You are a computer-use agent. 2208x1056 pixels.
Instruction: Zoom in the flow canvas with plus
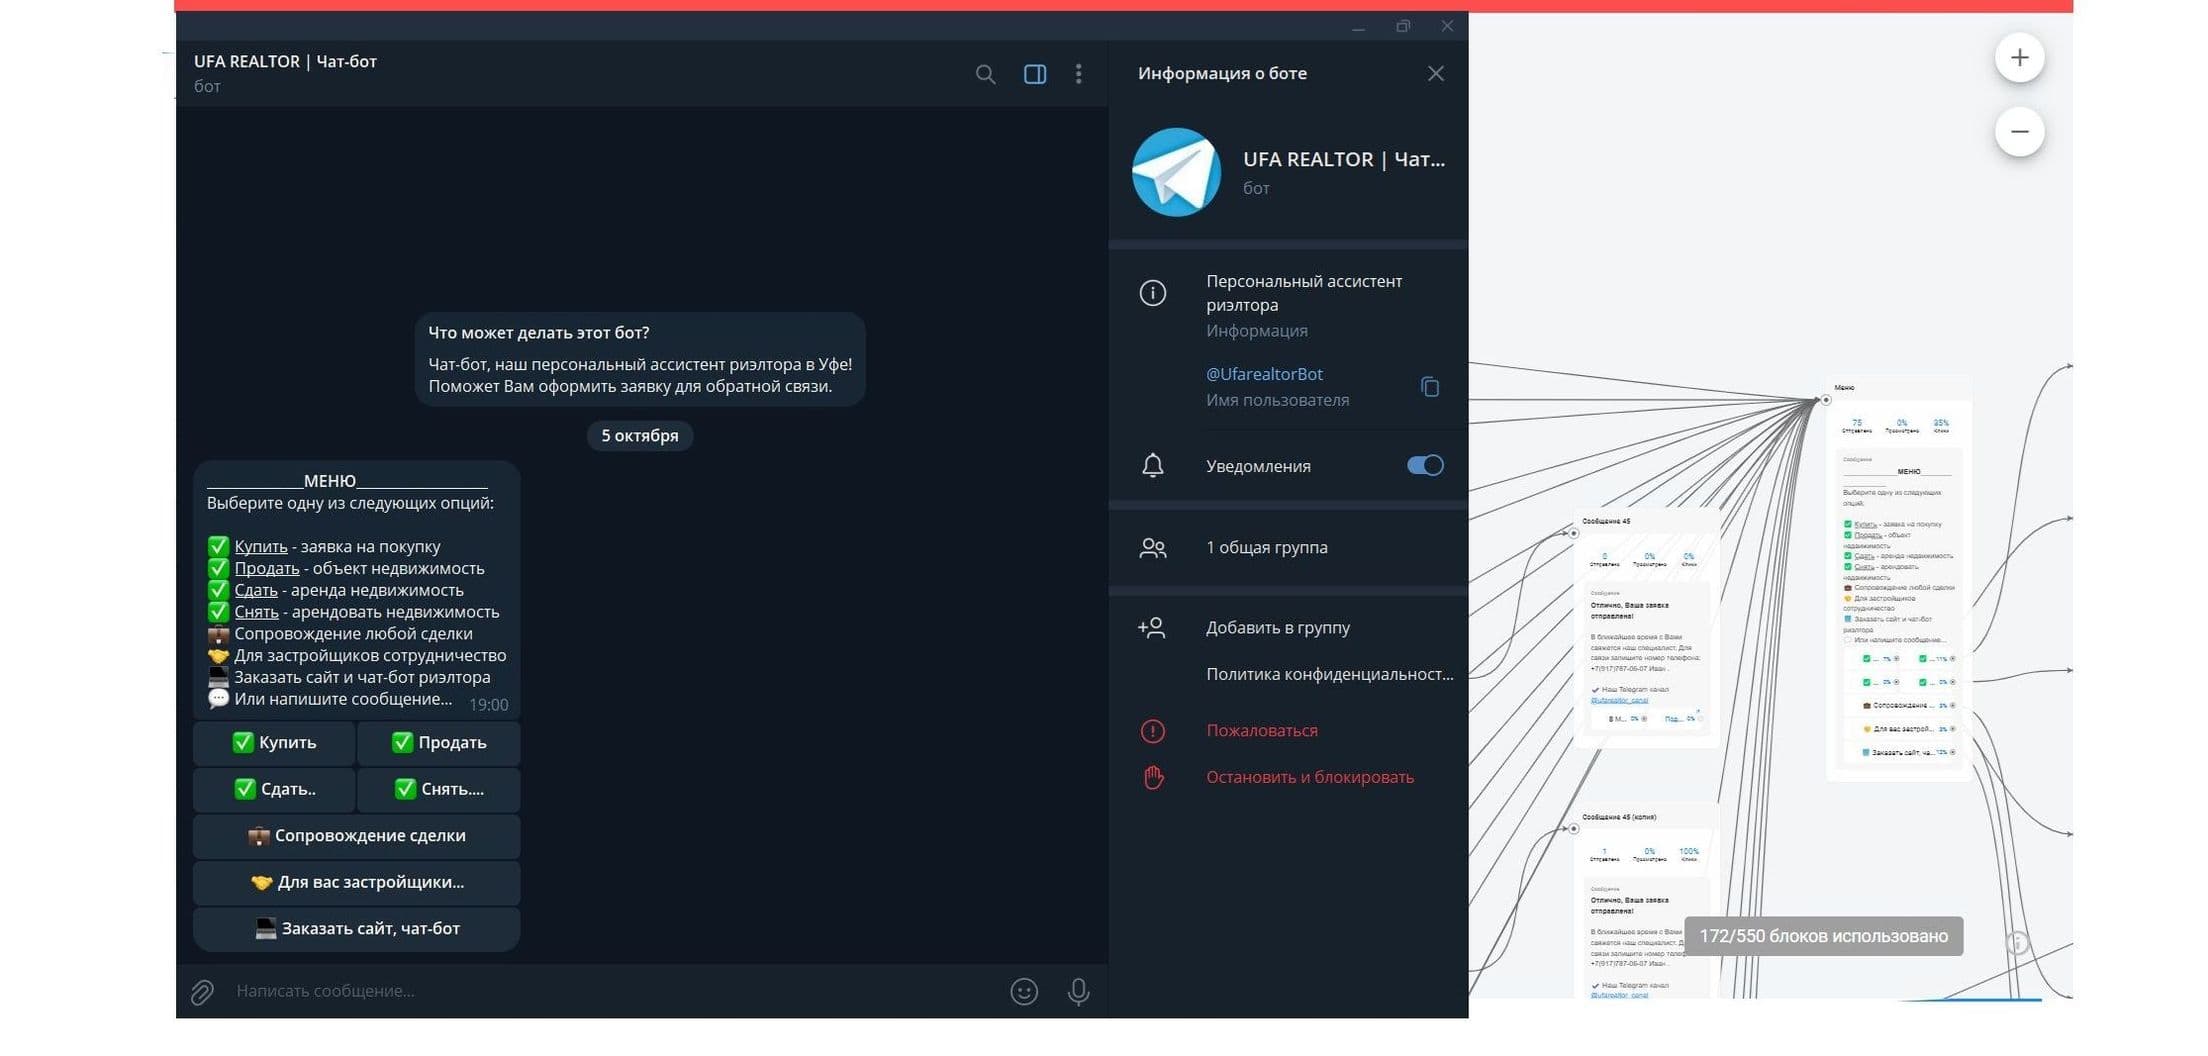coord(2019,58)
